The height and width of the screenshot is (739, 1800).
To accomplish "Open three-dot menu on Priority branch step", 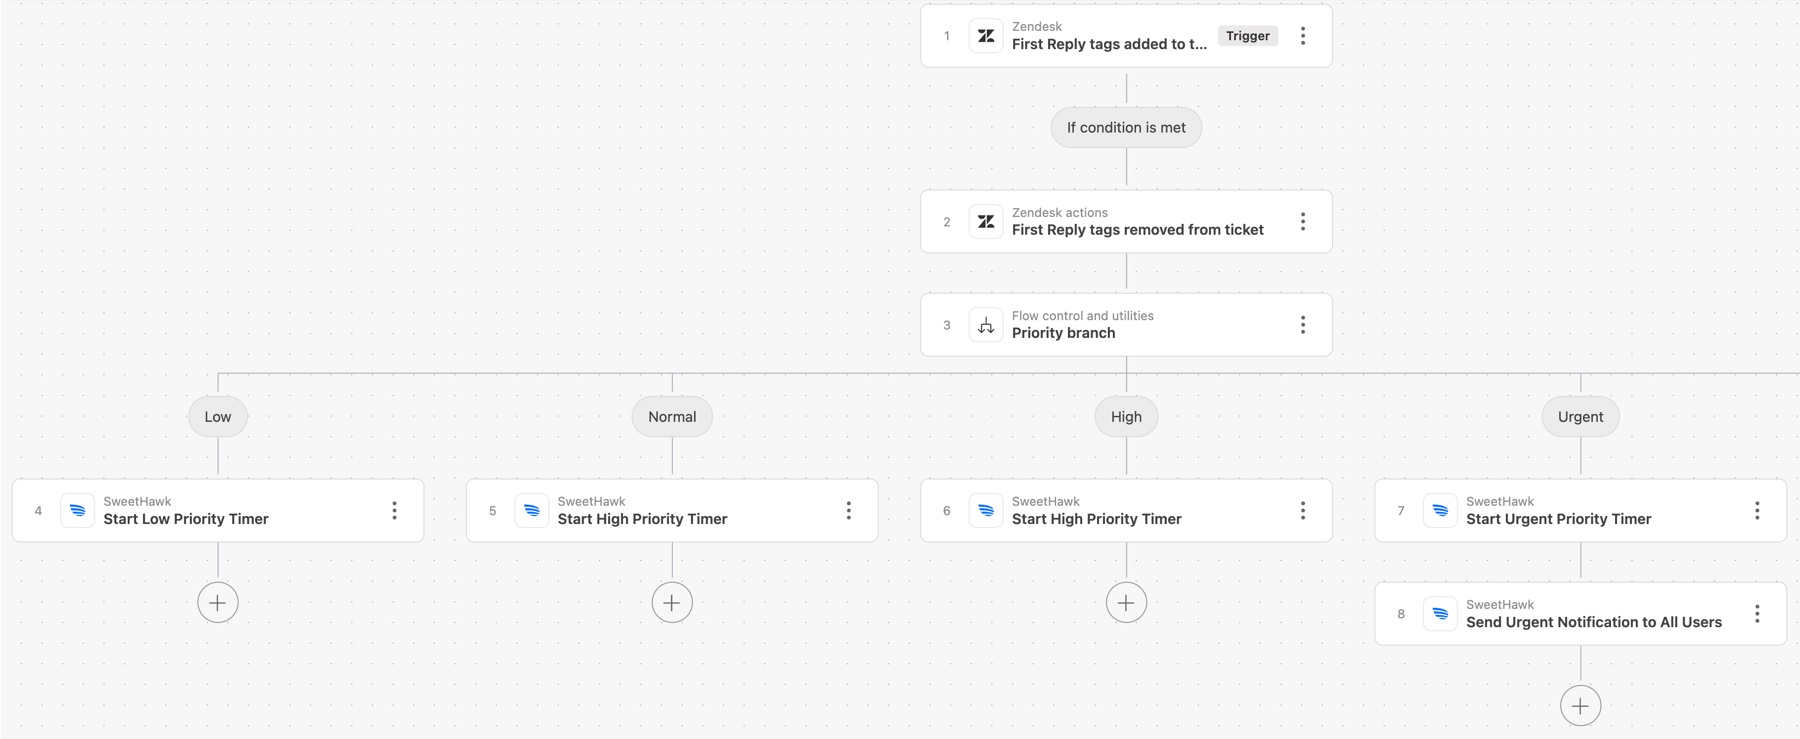I will [x=1303, y=325].
